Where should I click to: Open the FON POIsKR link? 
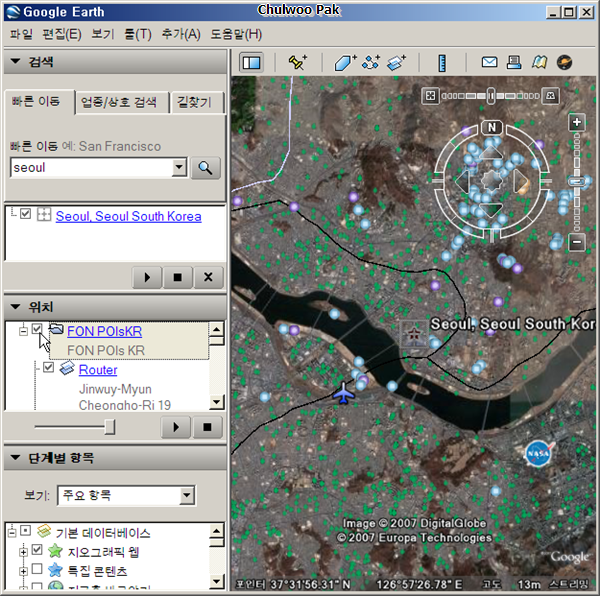[104, 331]
